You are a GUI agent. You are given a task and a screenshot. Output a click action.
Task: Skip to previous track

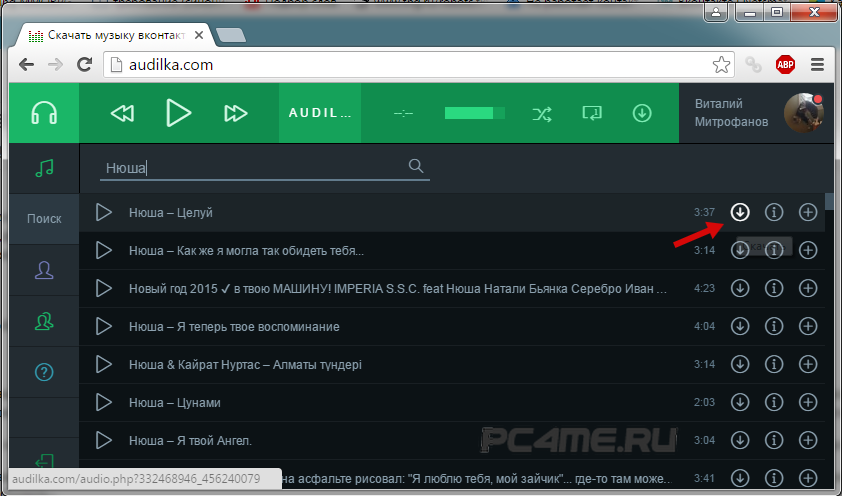tap(122, 113)
